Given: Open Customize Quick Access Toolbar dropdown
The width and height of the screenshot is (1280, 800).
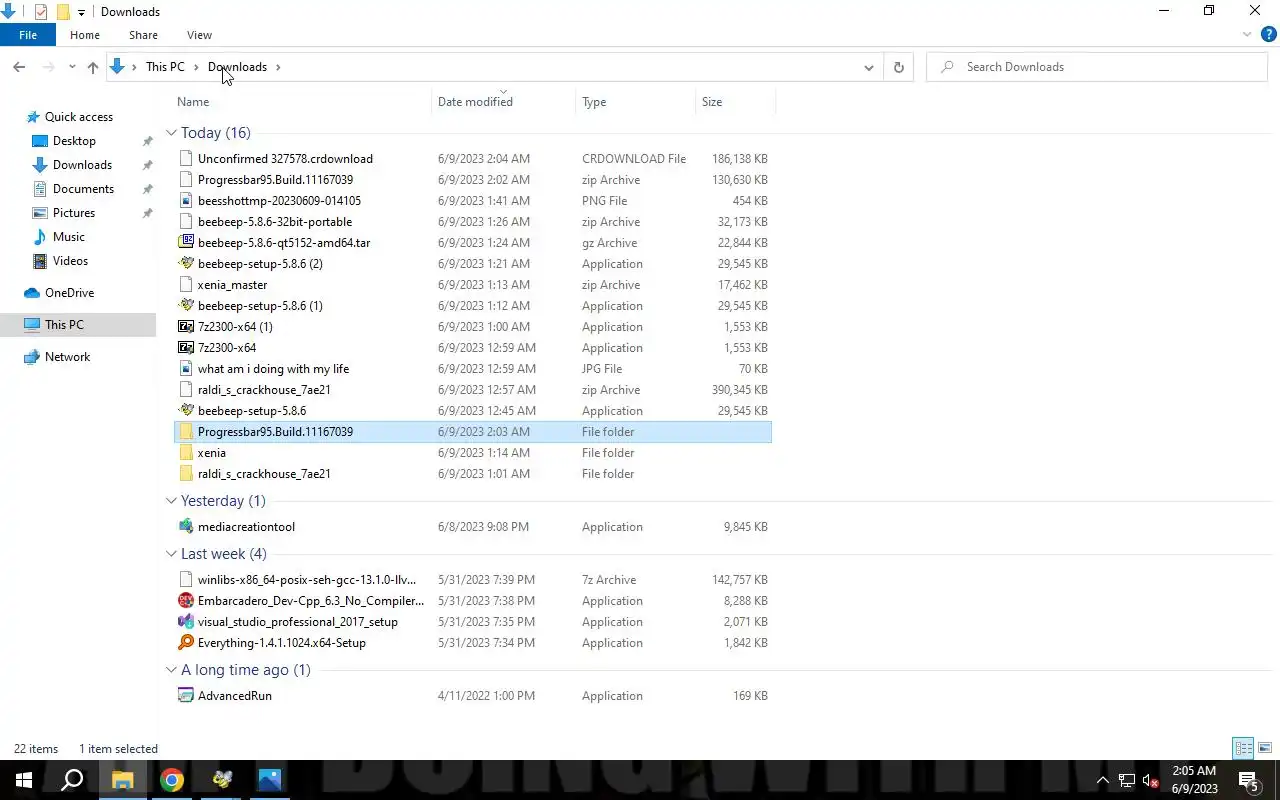Looking at the screenshot, I should (82, 12).
